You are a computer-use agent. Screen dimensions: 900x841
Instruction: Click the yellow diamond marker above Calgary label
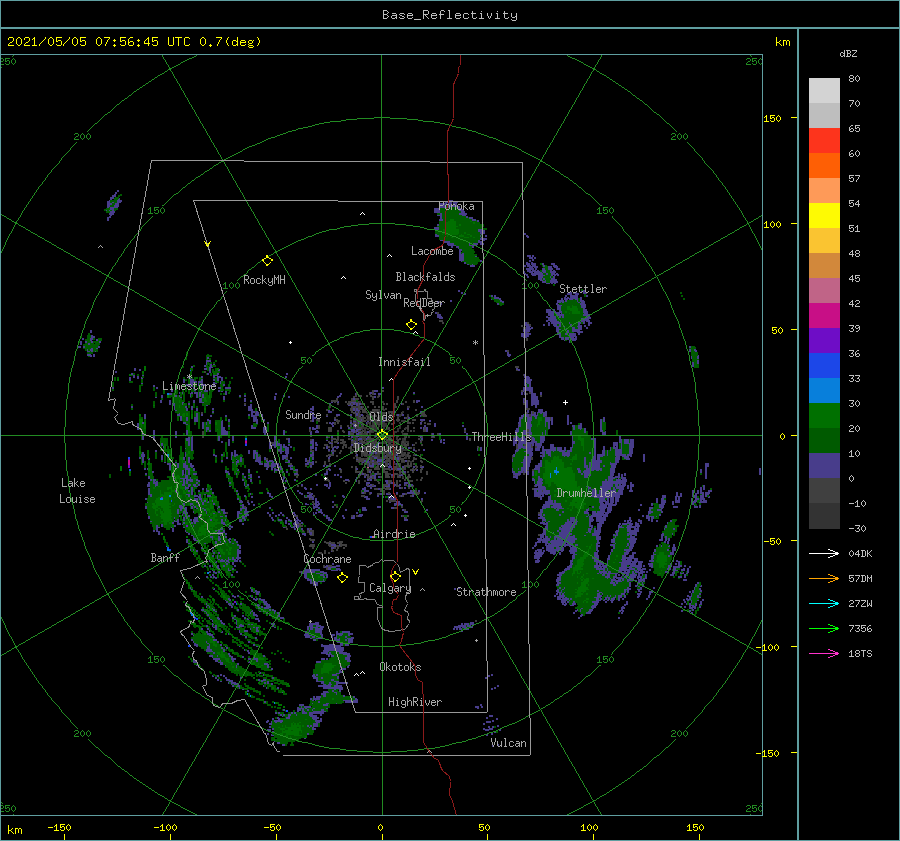coord(395,576)
